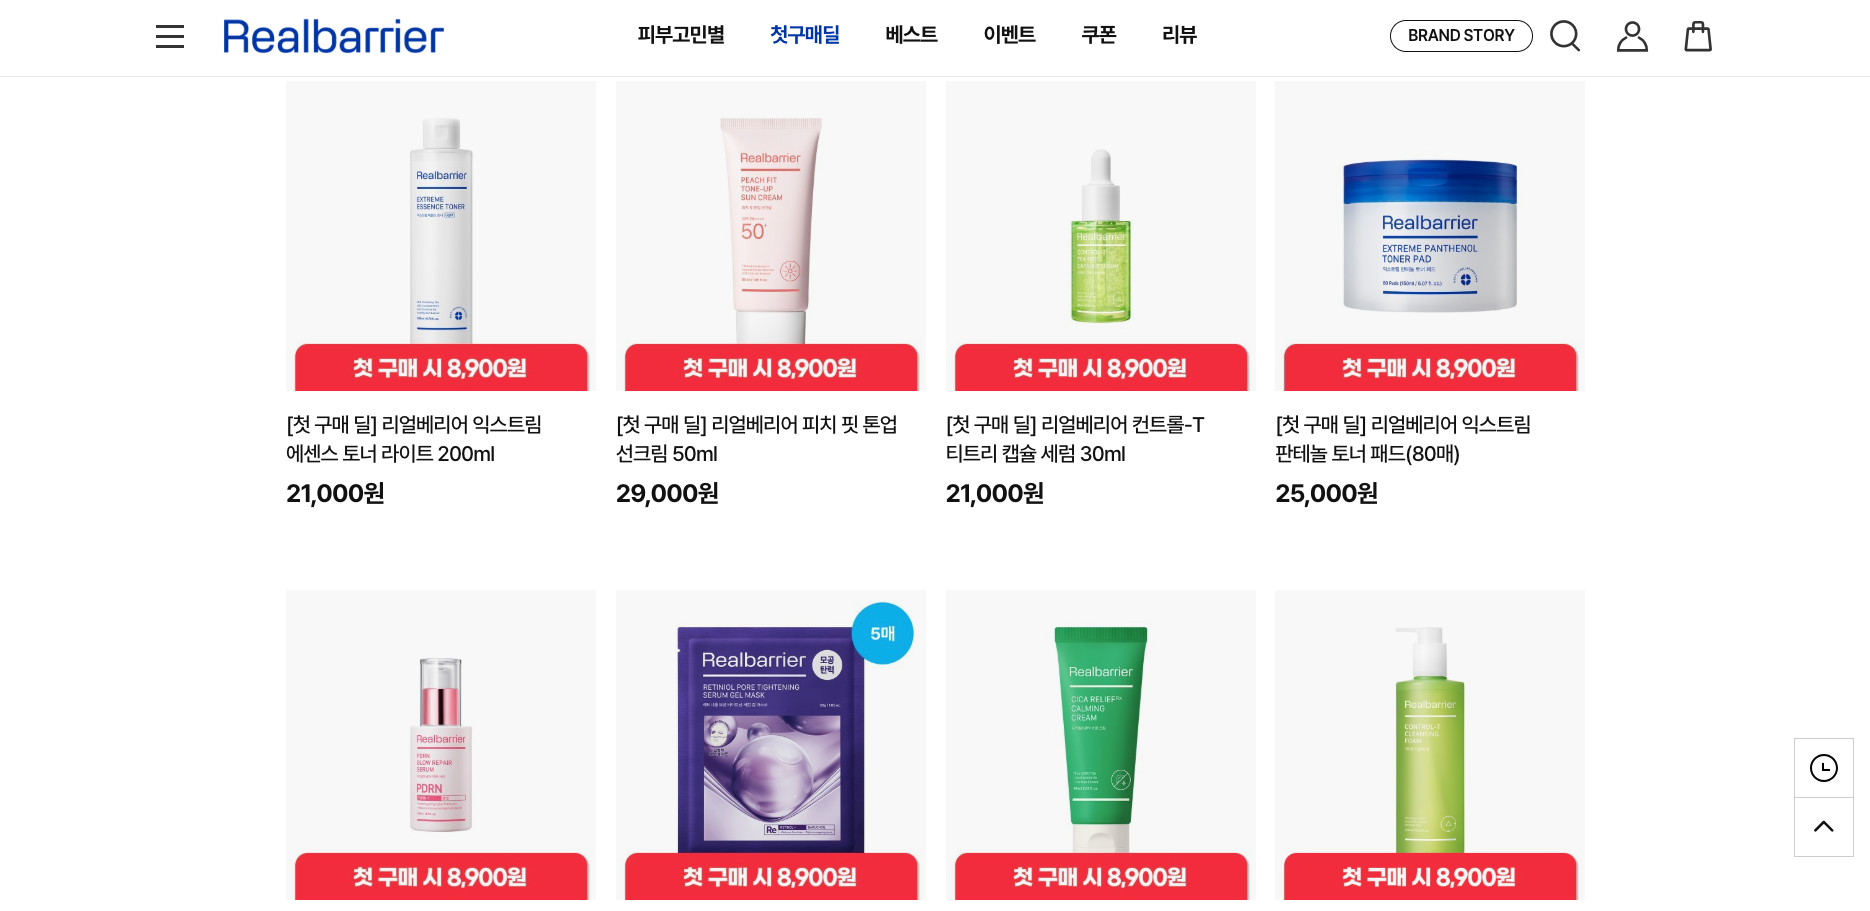Open the shopping bag cart icon
This screenshot has width=1870, height=911.
point(1698,36)
